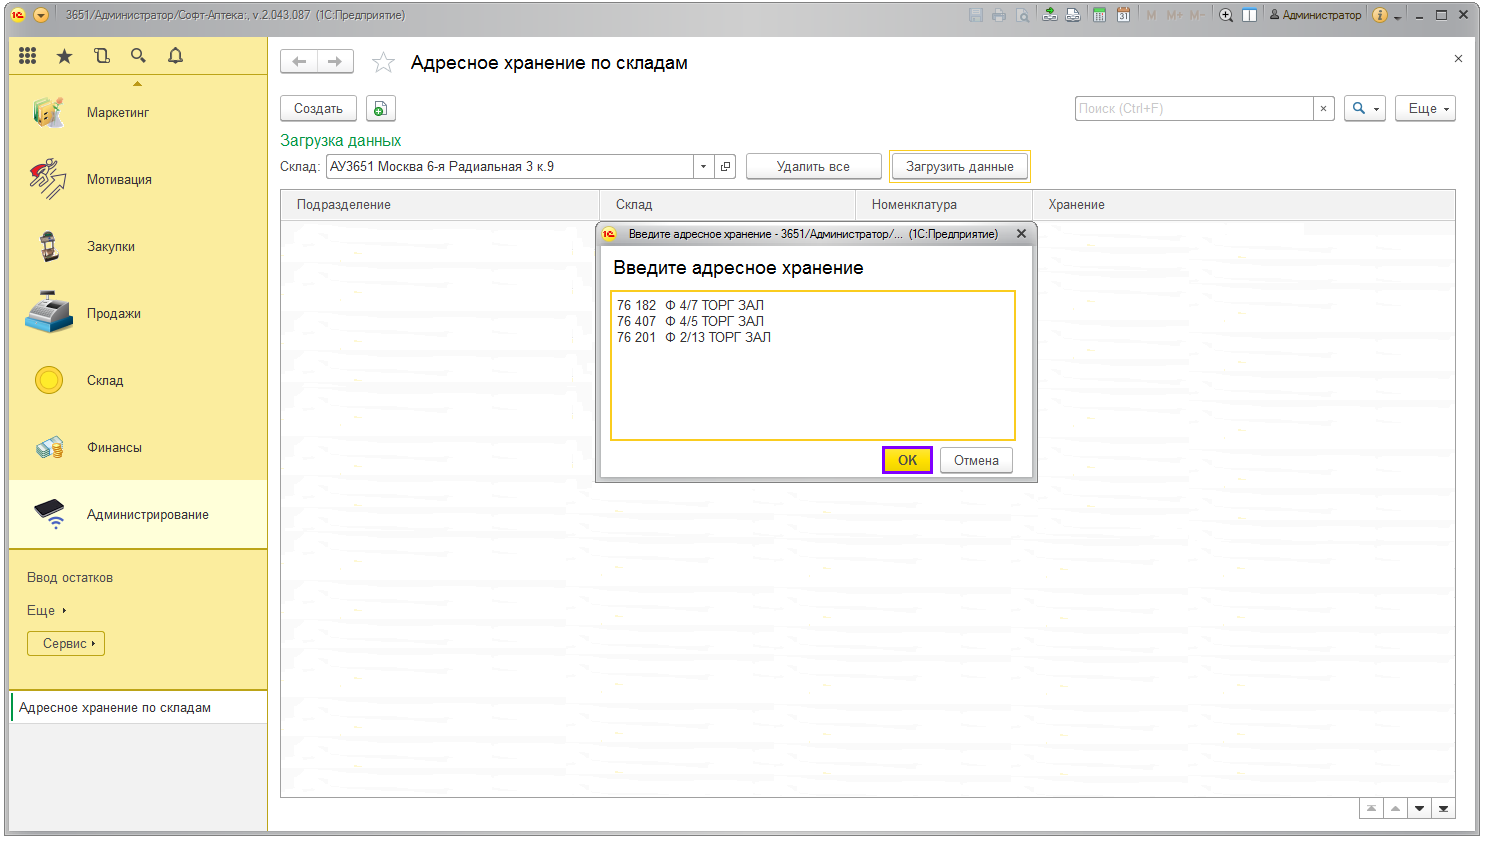Image resolution: width=1487 pixels, height=841 pixels.
Task: Expand the Сервис menu in sidebar
Action: click(x=66, y=643)
